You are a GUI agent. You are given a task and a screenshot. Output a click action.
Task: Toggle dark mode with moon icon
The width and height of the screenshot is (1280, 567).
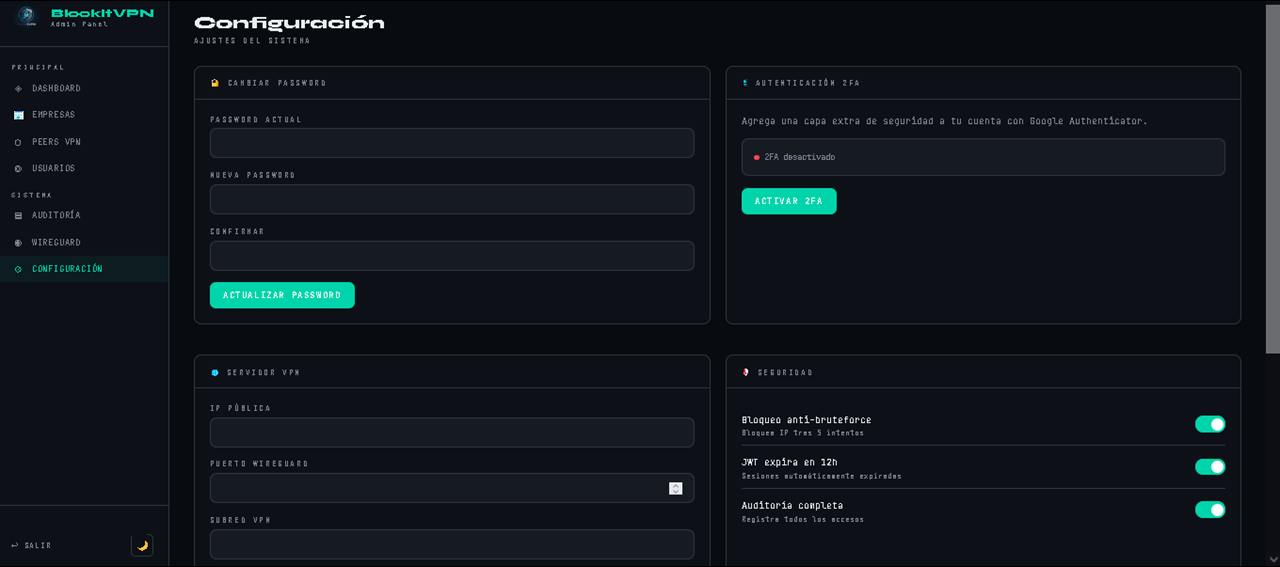(x=142, y=545)
